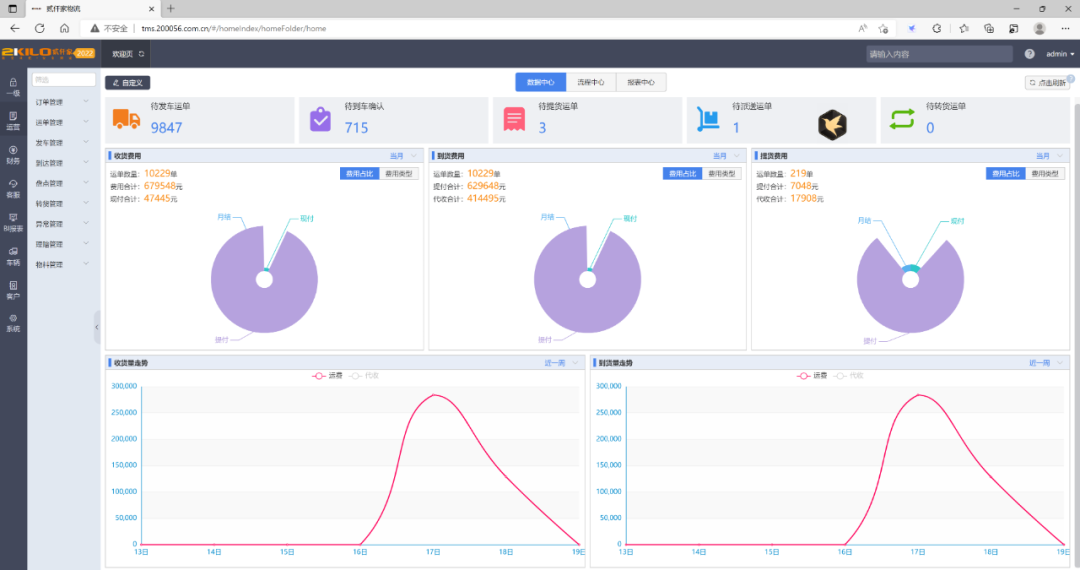Click the green transfer arrows icon

click(x=902, y=119)
